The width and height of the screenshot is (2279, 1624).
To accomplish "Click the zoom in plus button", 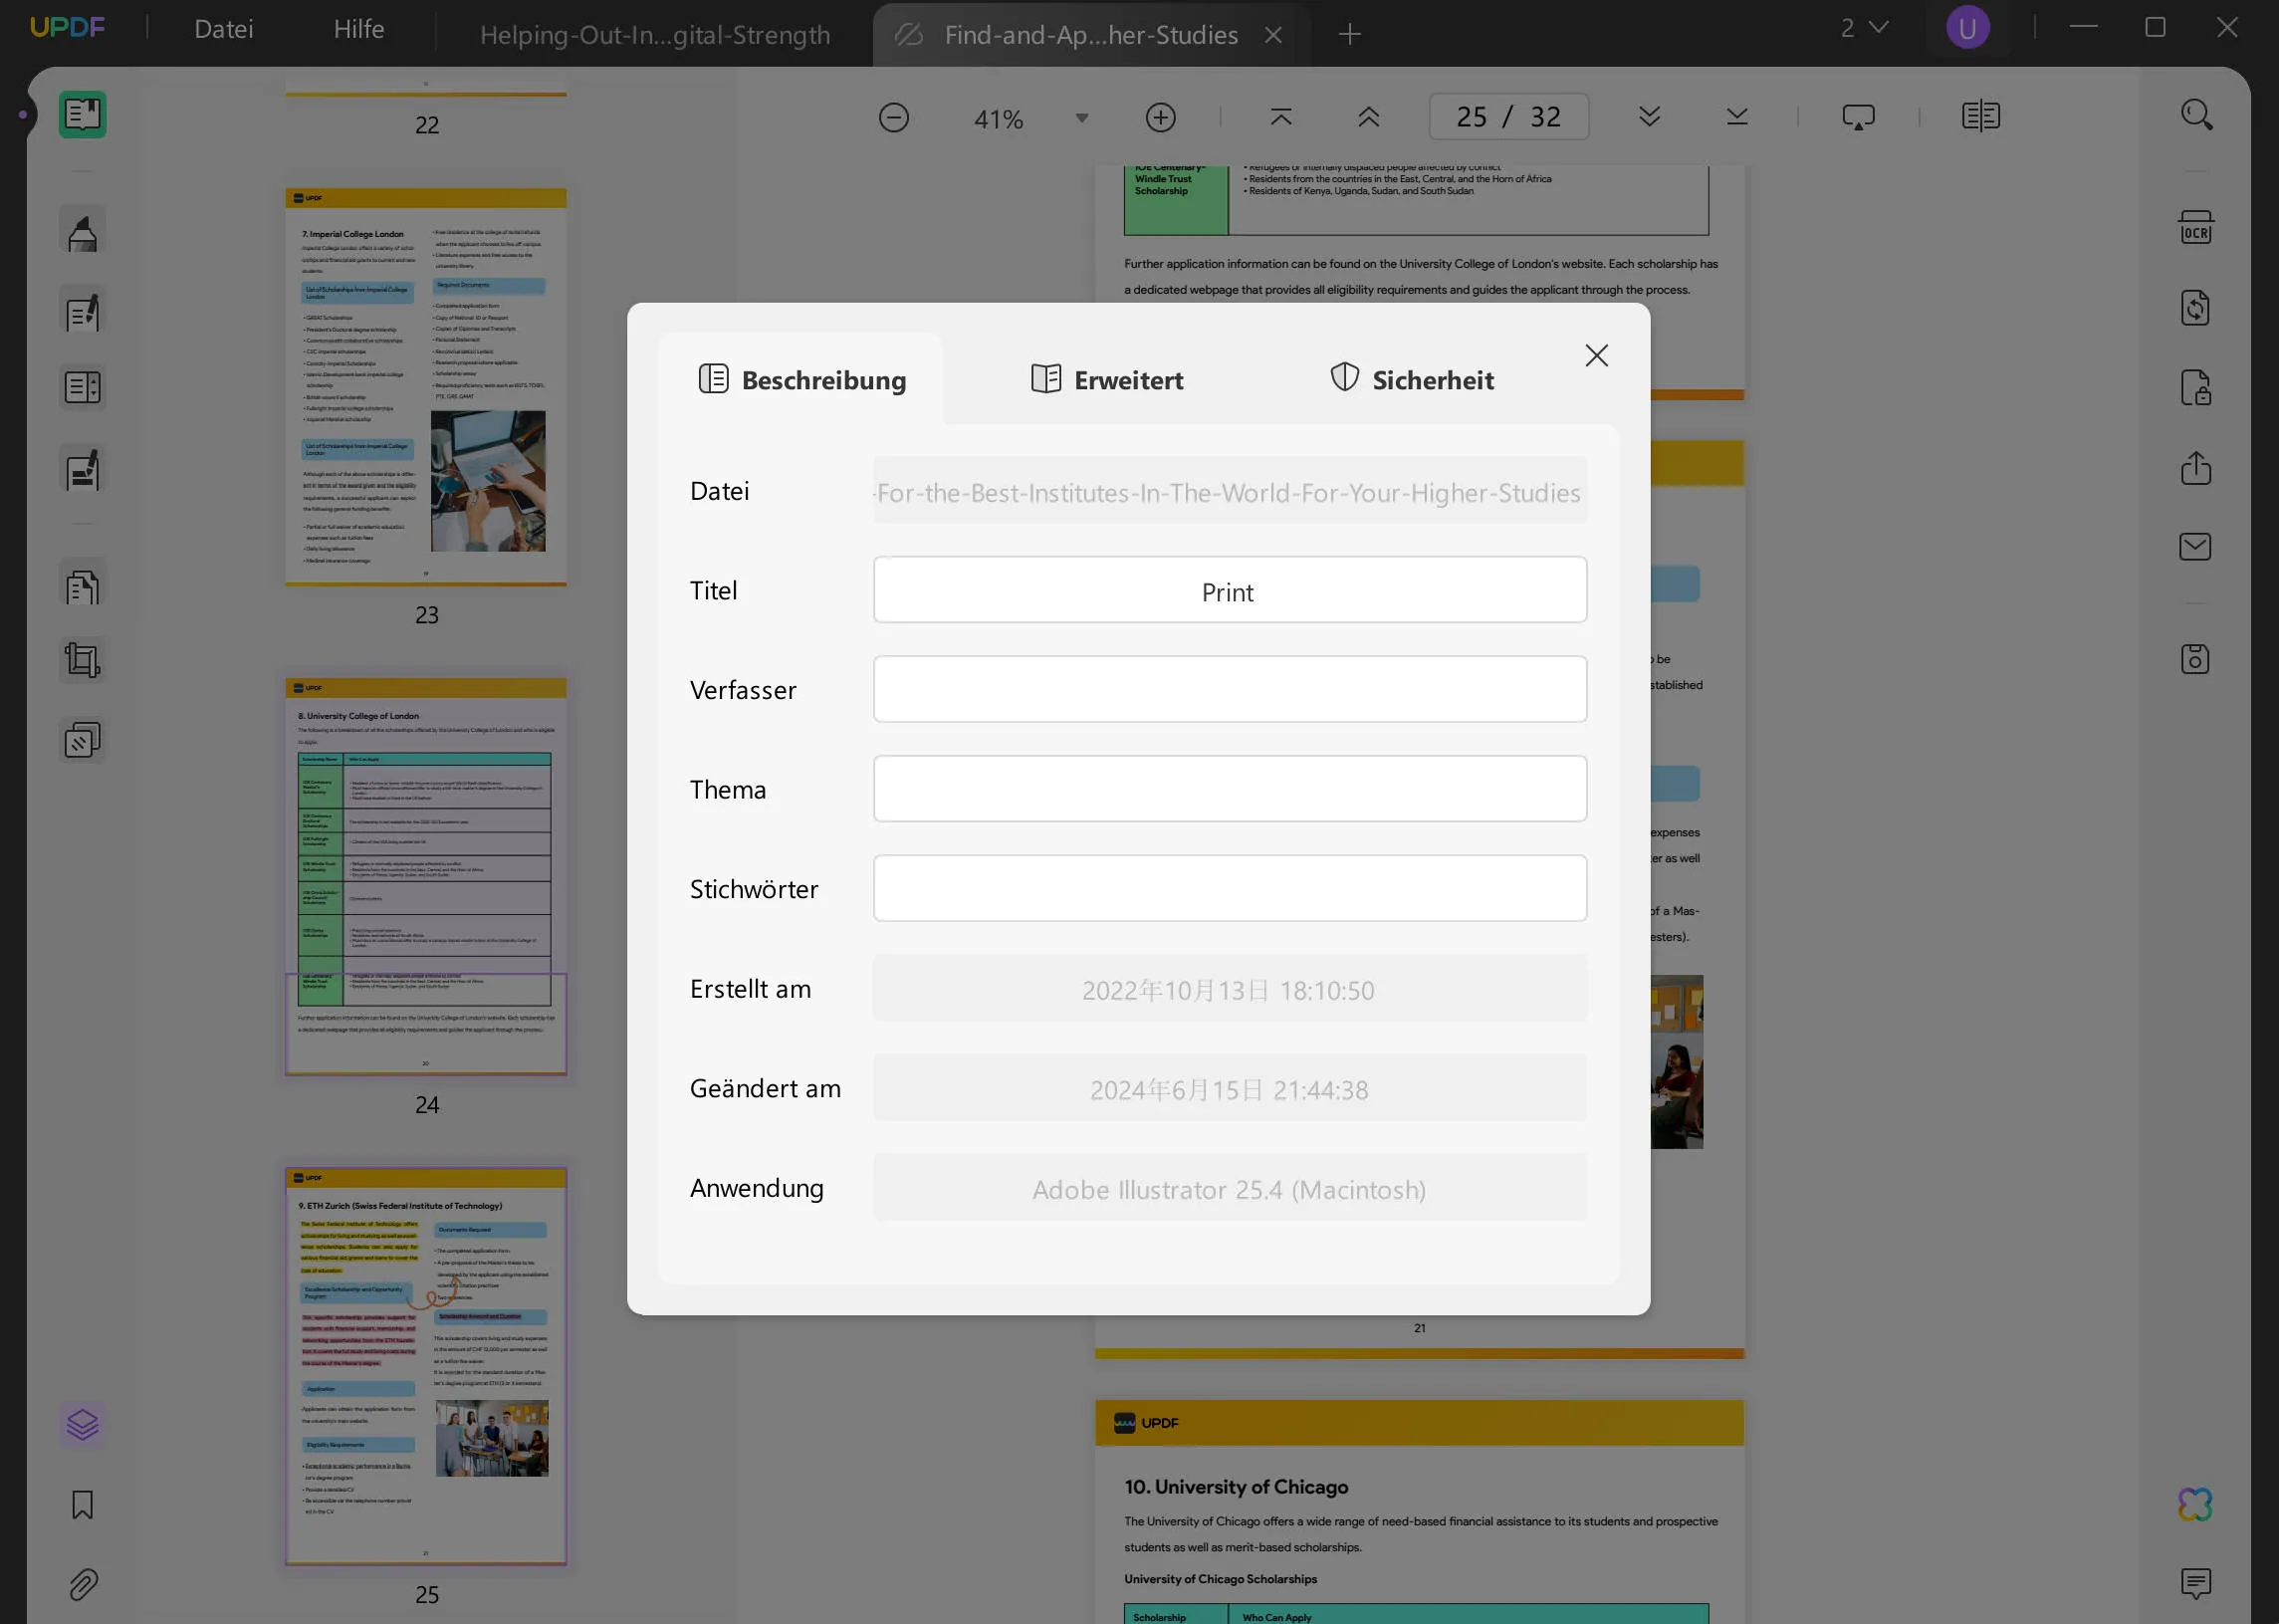I will (1160, 118).
